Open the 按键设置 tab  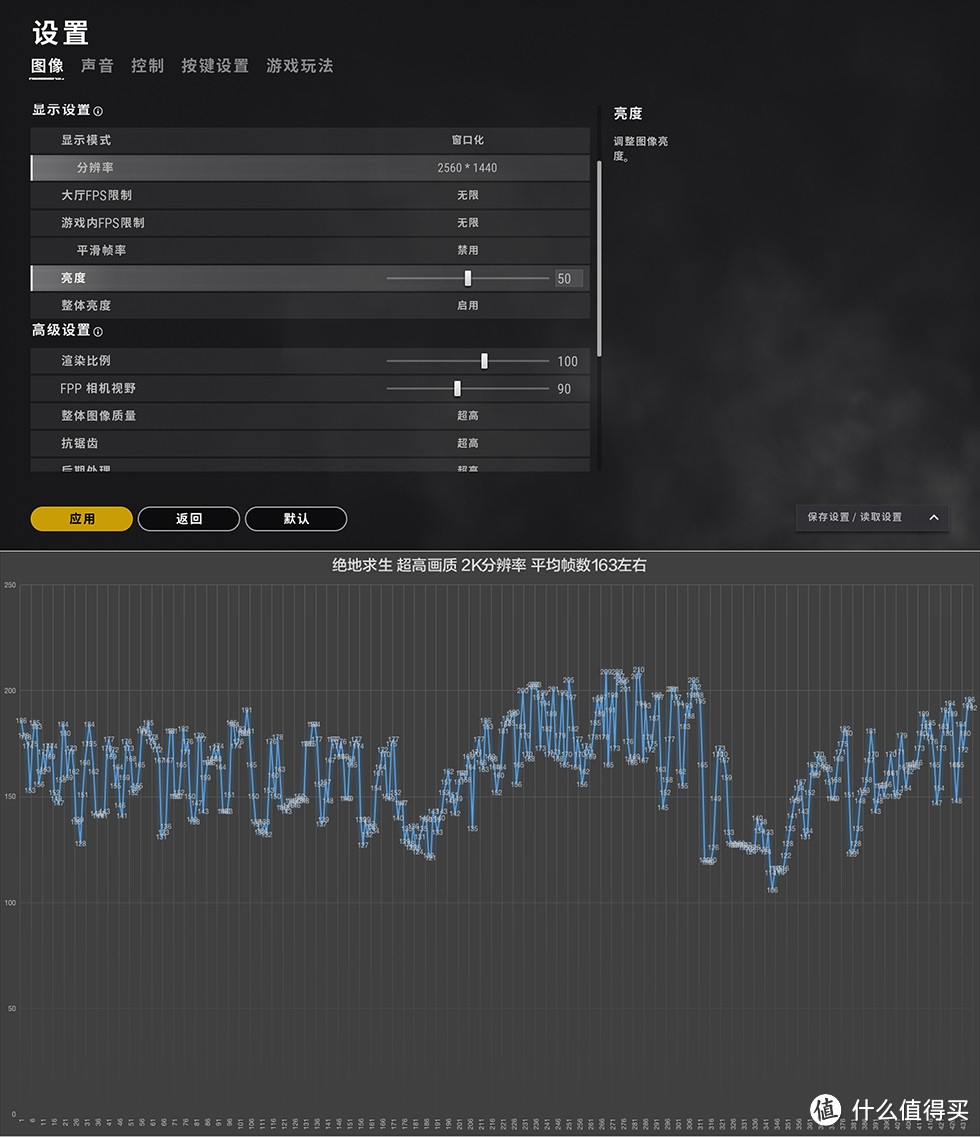[x=215, y=66]
